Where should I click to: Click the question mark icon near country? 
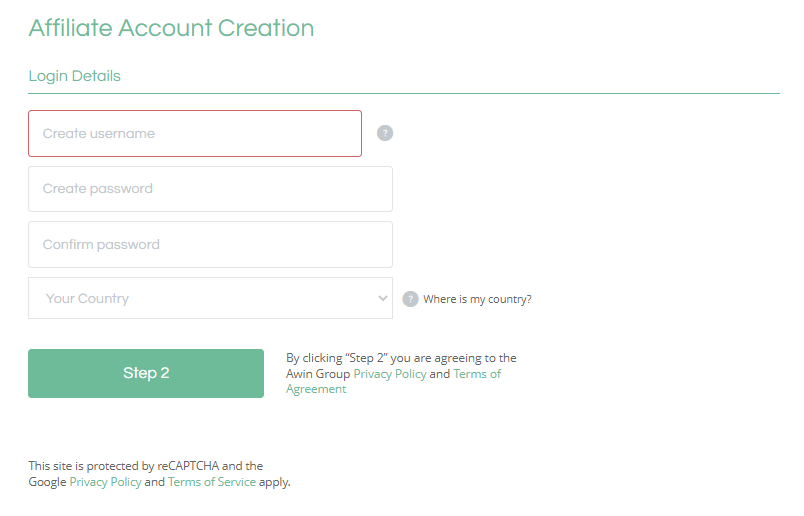[x=410, y=299]
